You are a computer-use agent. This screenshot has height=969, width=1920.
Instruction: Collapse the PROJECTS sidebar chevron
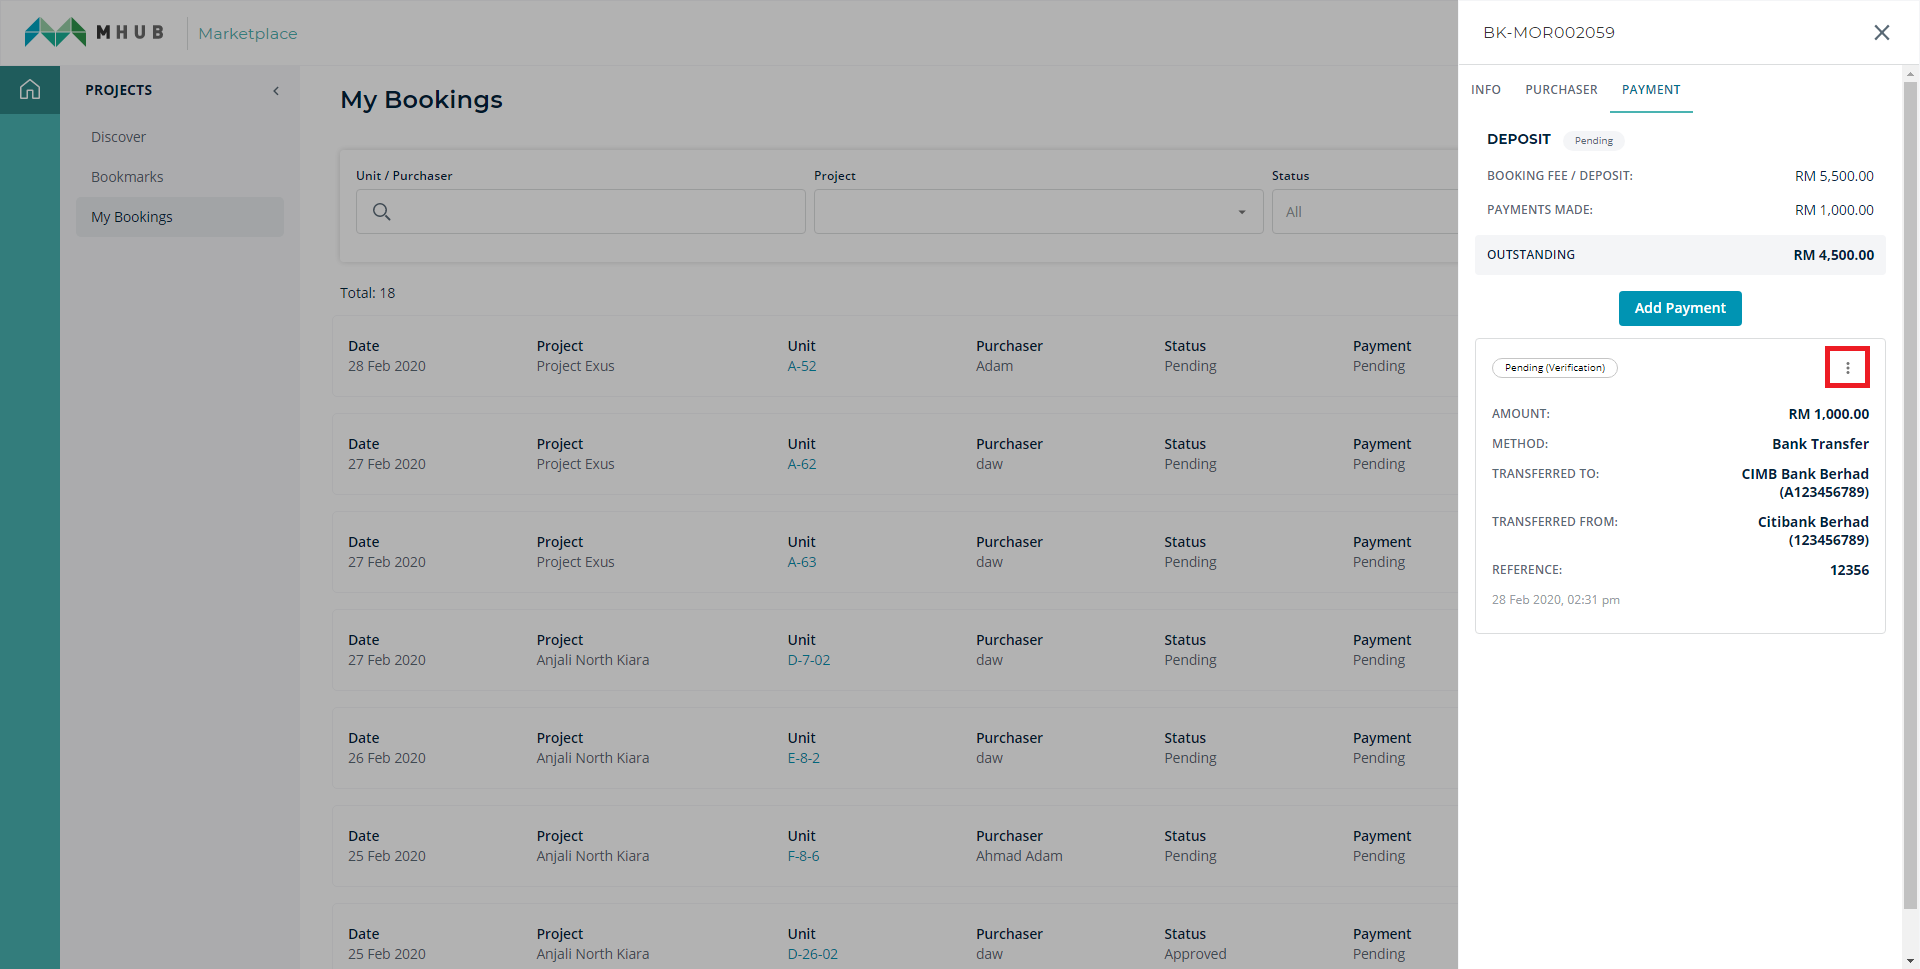coord(276,91)
